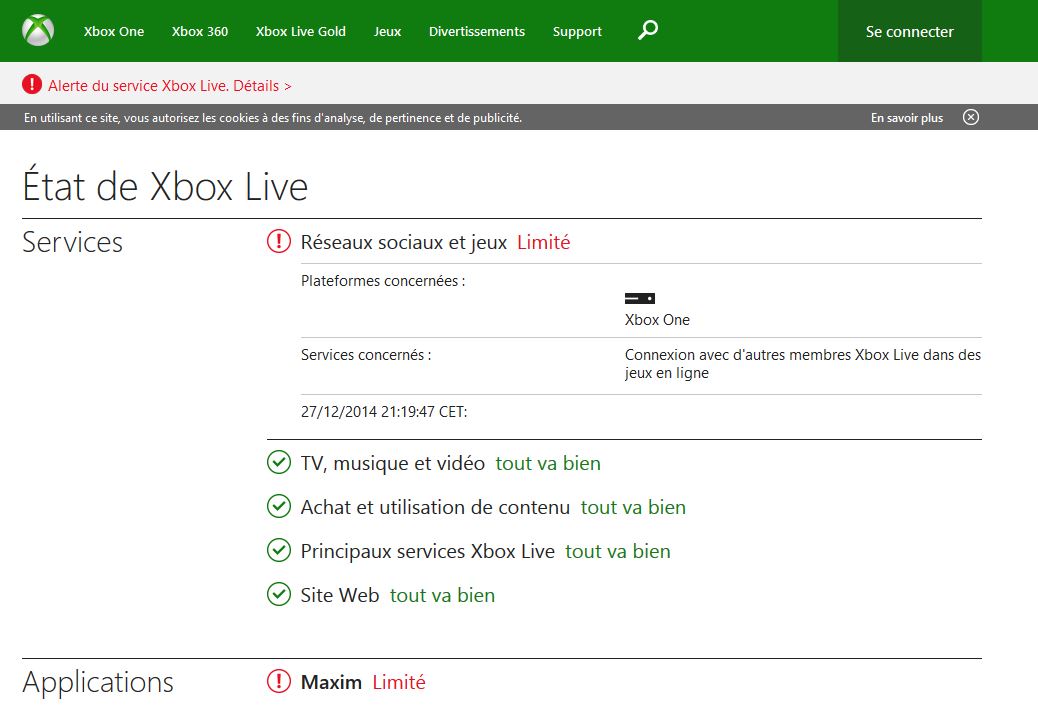
Task: Click check icon next to Site Web
Action: tap(279, 594)
